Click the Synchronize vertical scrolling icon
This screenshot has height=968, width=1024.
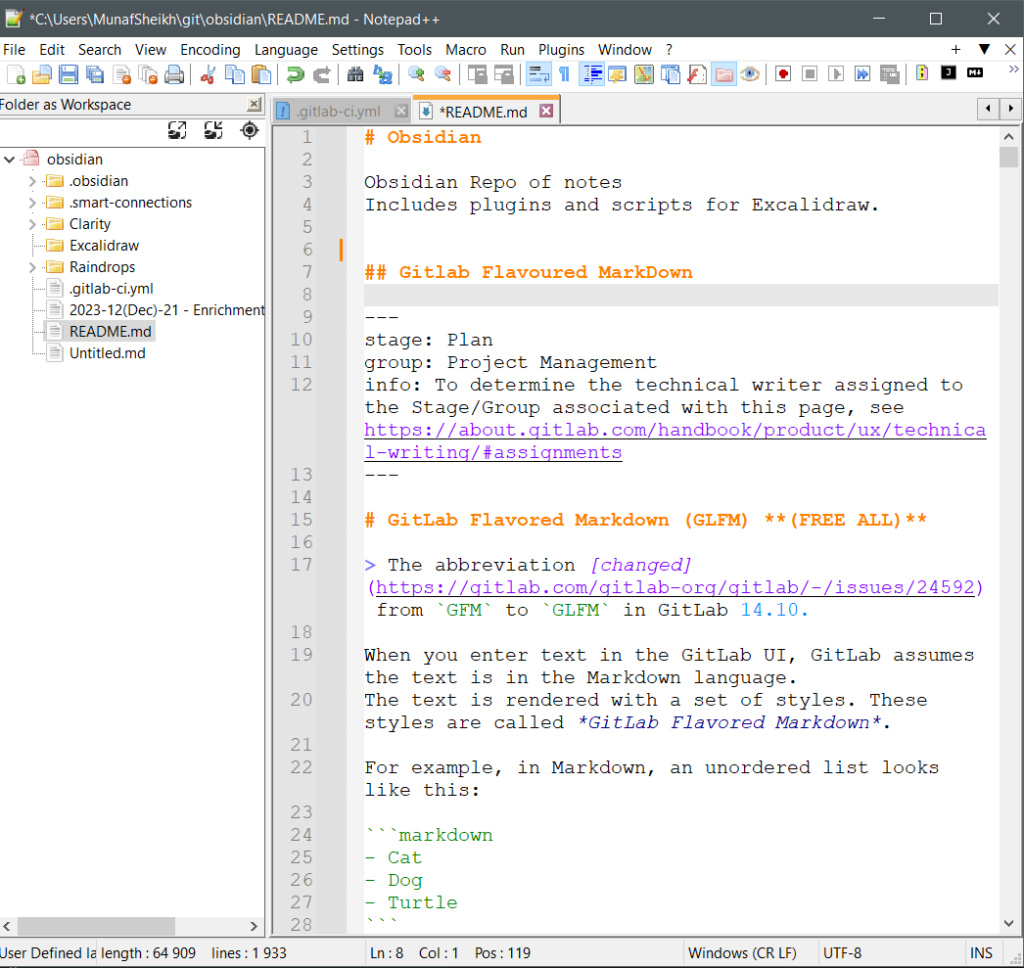point(477,75)
